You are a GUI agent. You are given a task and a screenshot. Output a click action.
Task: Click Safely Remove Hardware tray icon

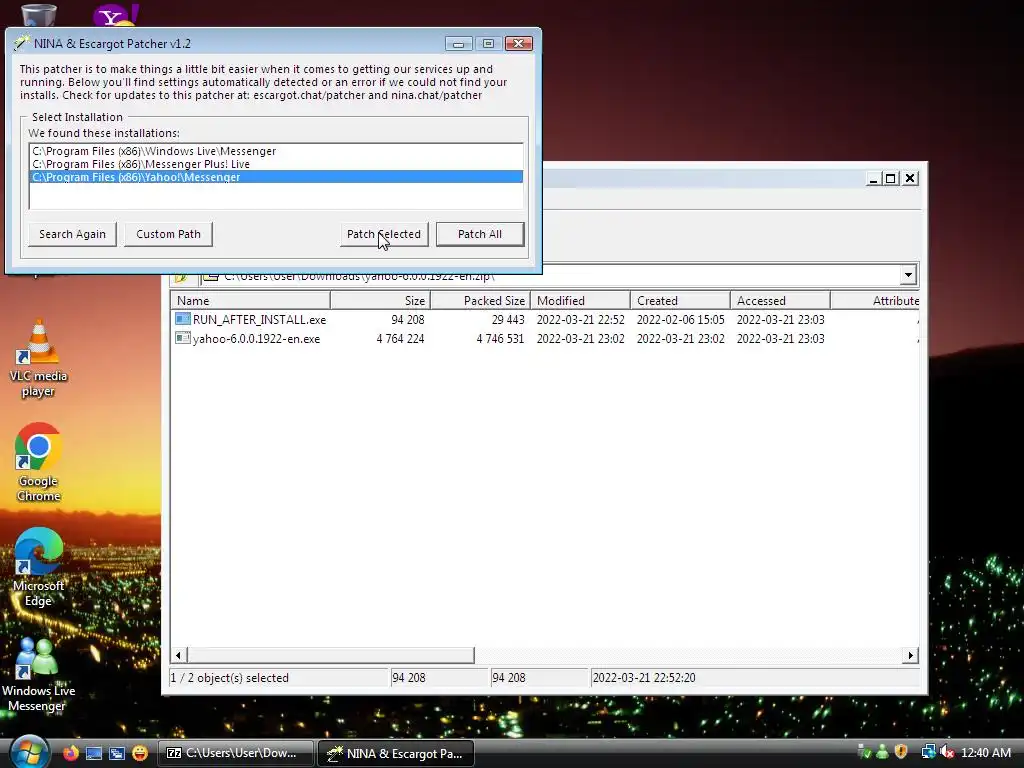click(x=863, y=752)
